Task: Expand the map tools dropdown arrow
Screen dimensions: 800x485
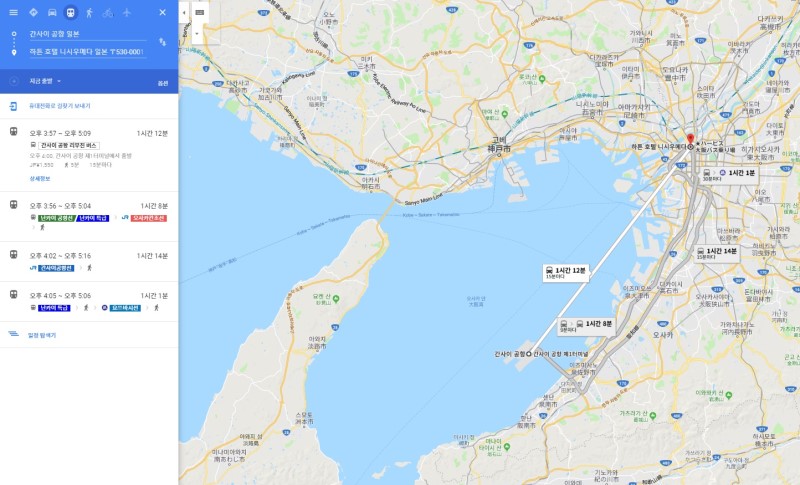Action: pos(197,34)
